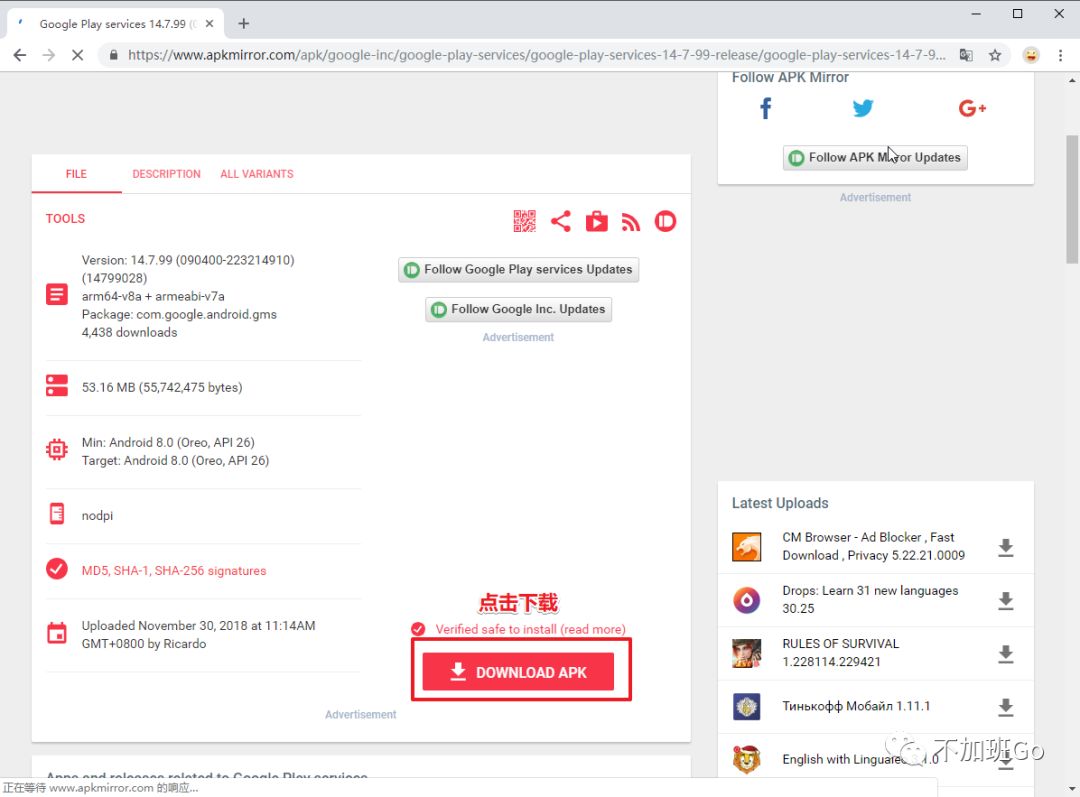Open the Play Store briefcase icon
Image resolution: width=1080 pixels, height=797 pixels.
(596, 221)
